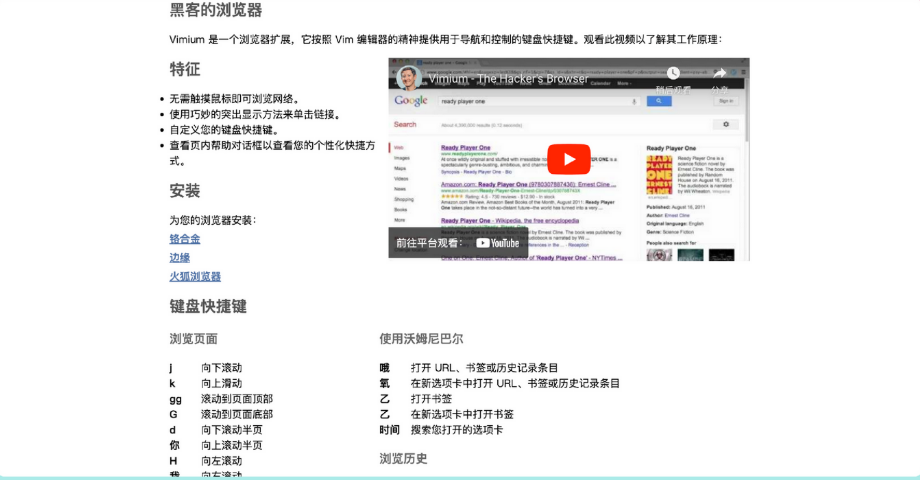Screen dimensions: 920x480
Task: Click the "浏览历史" subheading
Action: (404, 459)
